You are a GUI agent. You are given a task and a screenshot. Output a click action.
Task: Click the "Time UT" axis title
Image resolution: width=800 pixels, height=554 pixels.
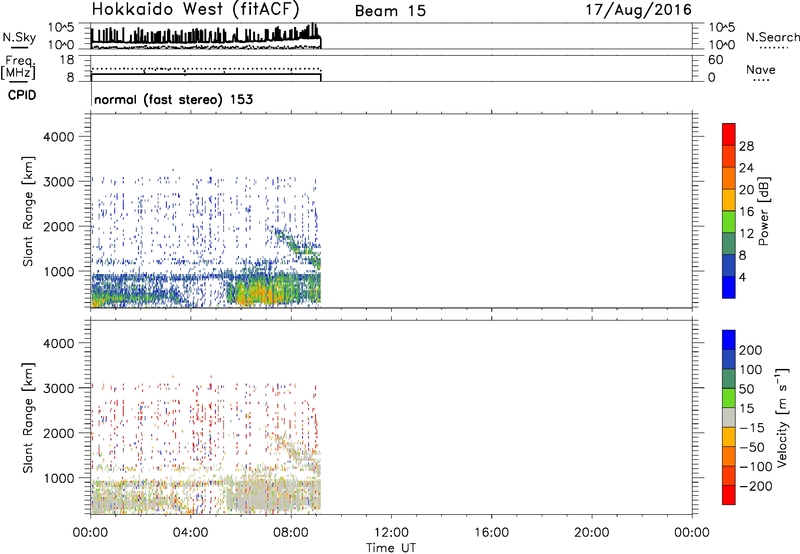pos(391,547)
